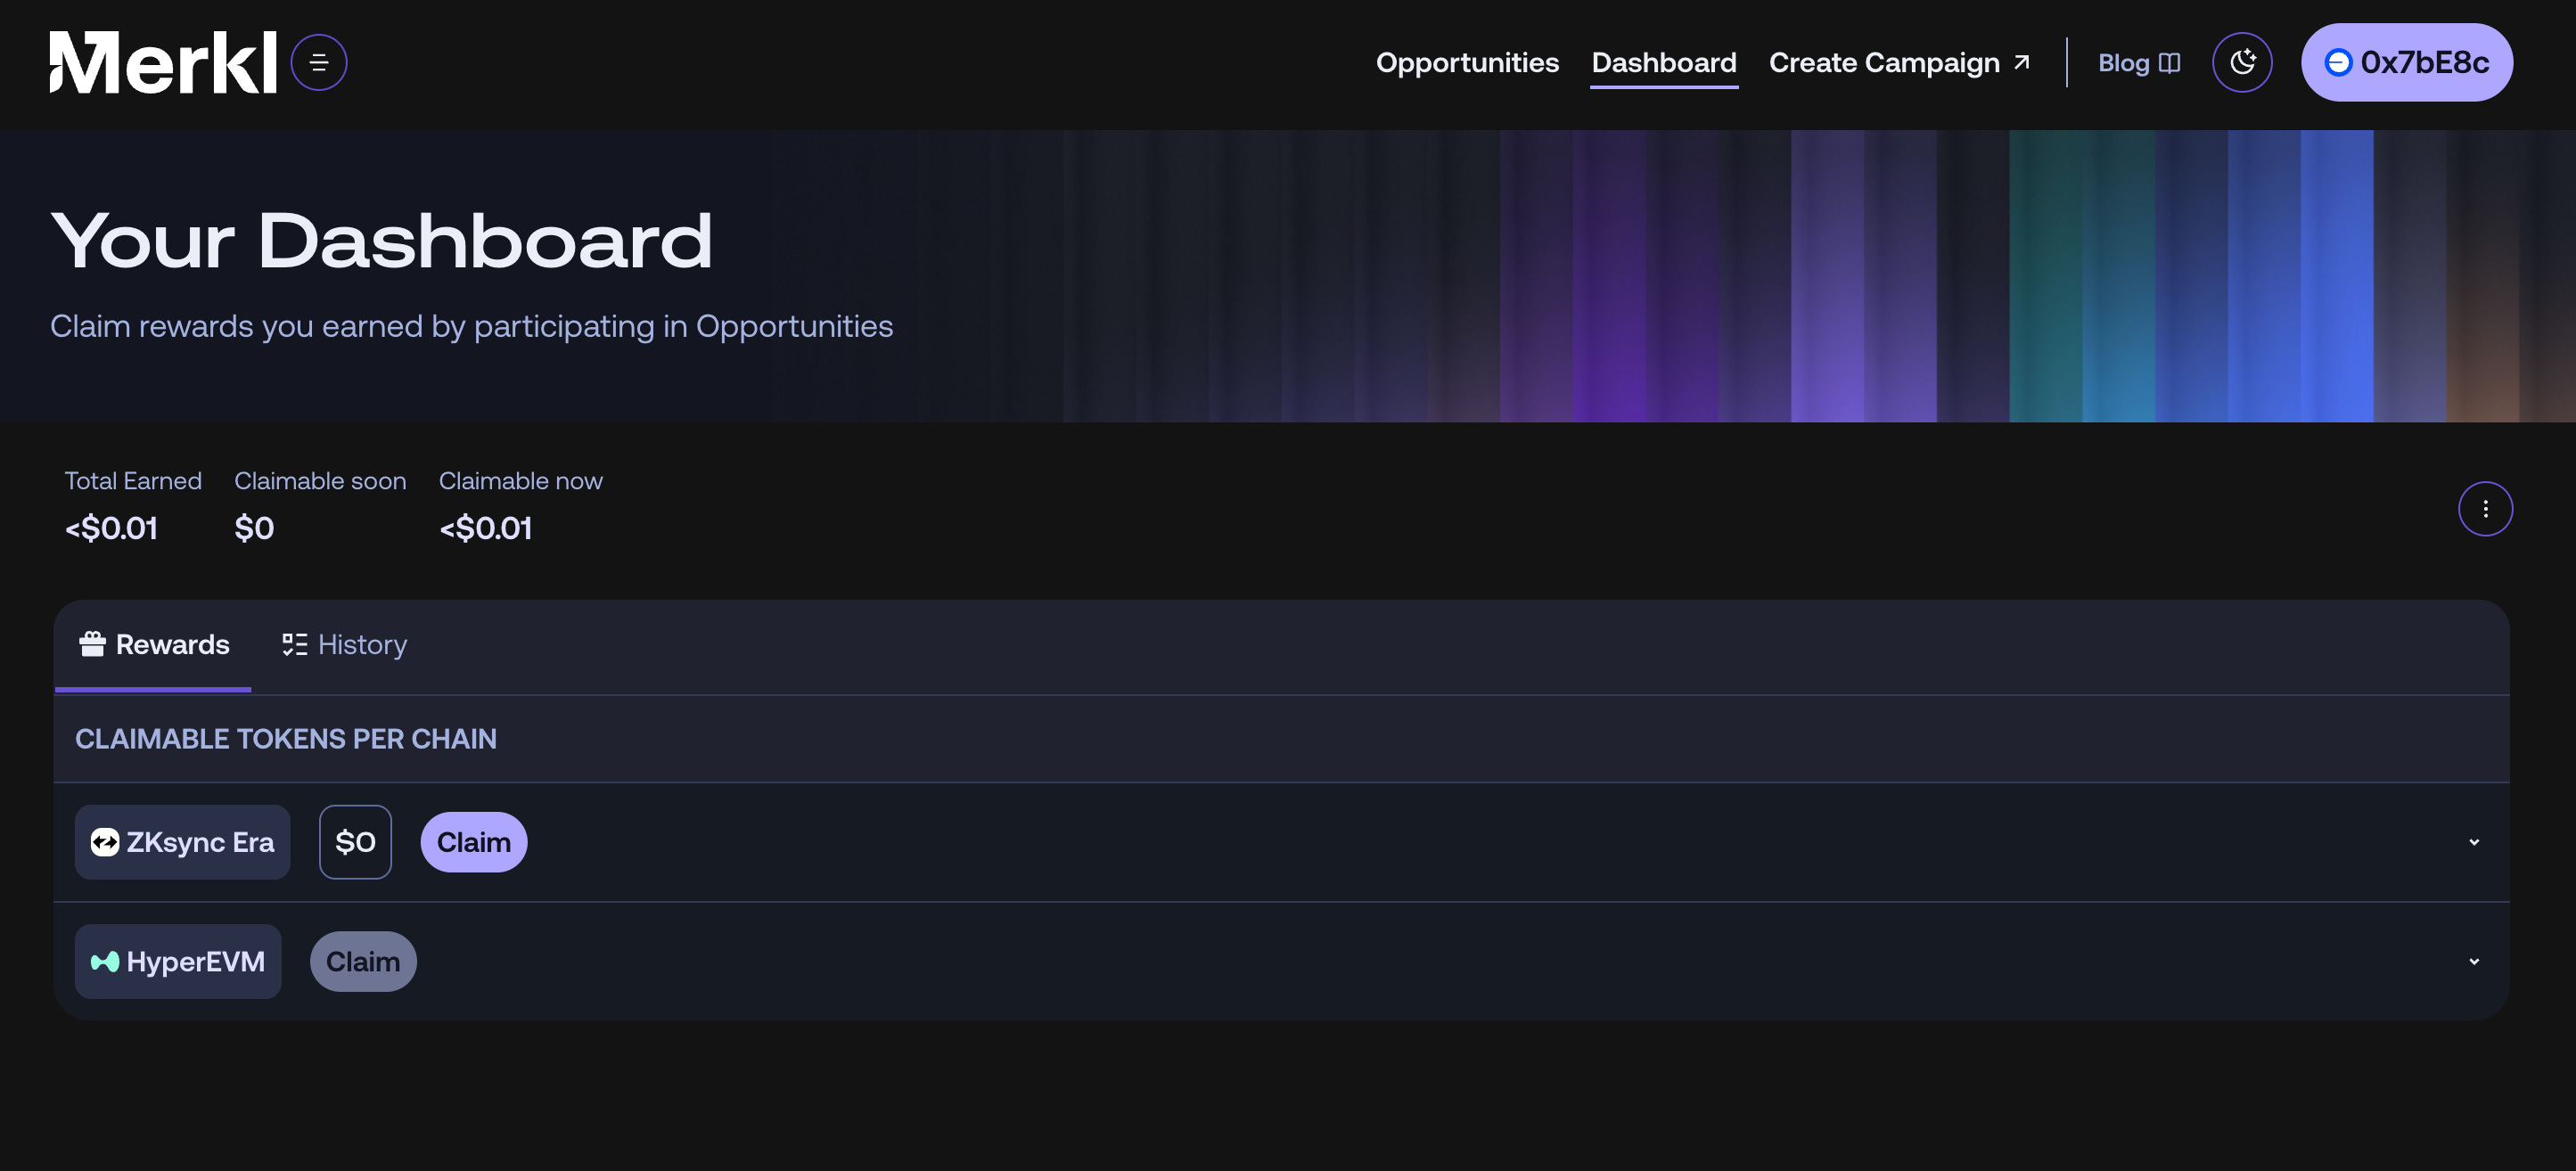Viewport: 2576px width, 1171px height.
Task: Click the Rewards gift icon
Action: [92, 644]
